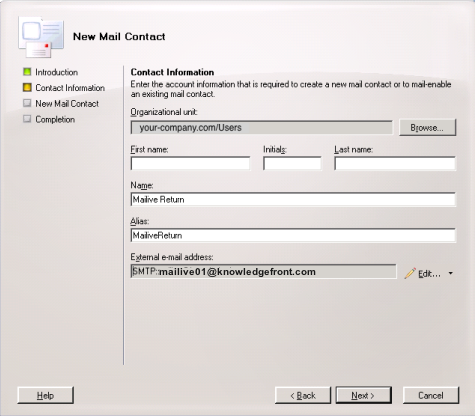Image resolution: width=475 pixels, height=416 pixels.
Task: Click the yellow Contact Information step indicator
Action: (27, 88)
